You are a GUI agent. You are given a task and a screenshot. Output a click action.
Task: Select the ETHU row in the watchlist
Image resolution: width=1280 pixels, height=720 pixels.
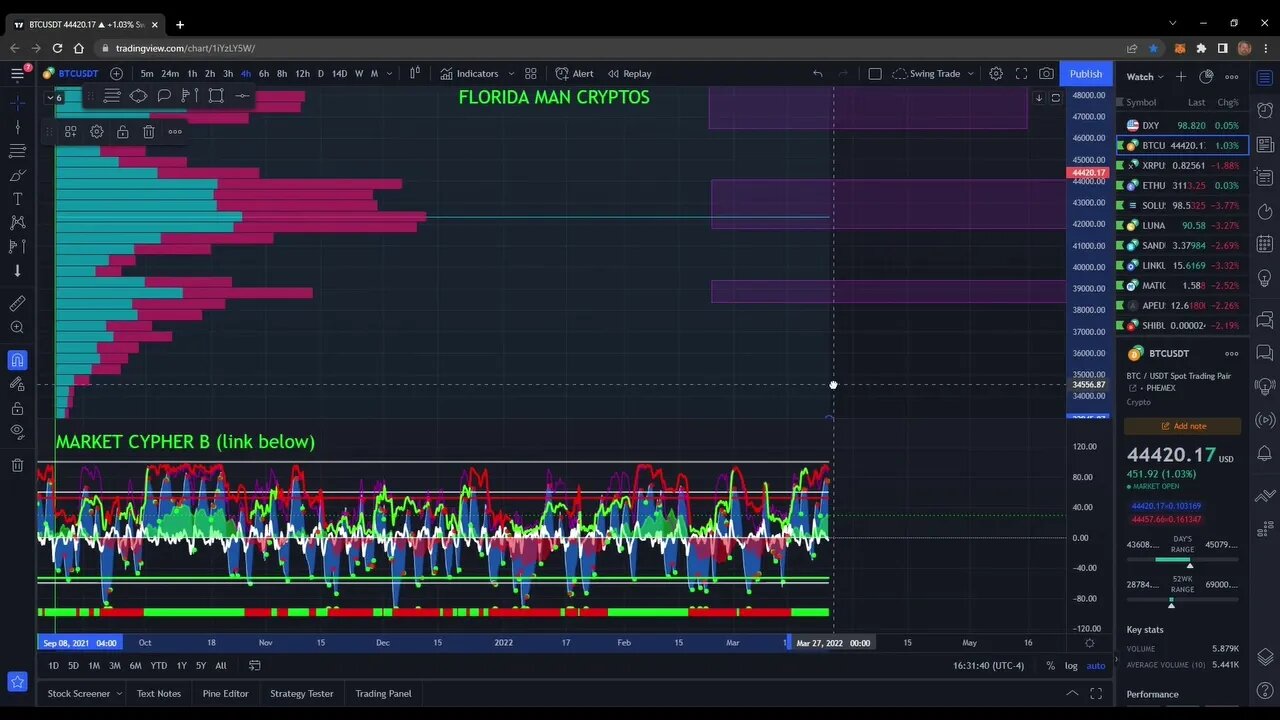(1180, 185)
